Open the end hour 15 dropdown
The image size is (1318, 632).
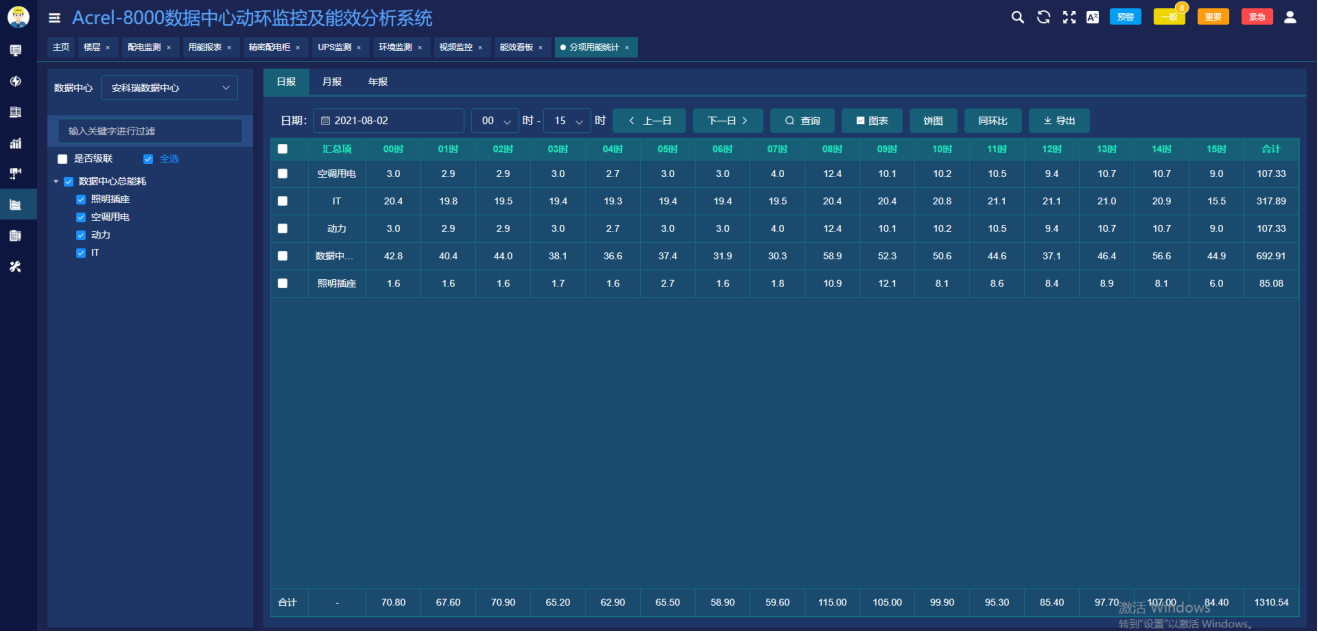(567, 121)
